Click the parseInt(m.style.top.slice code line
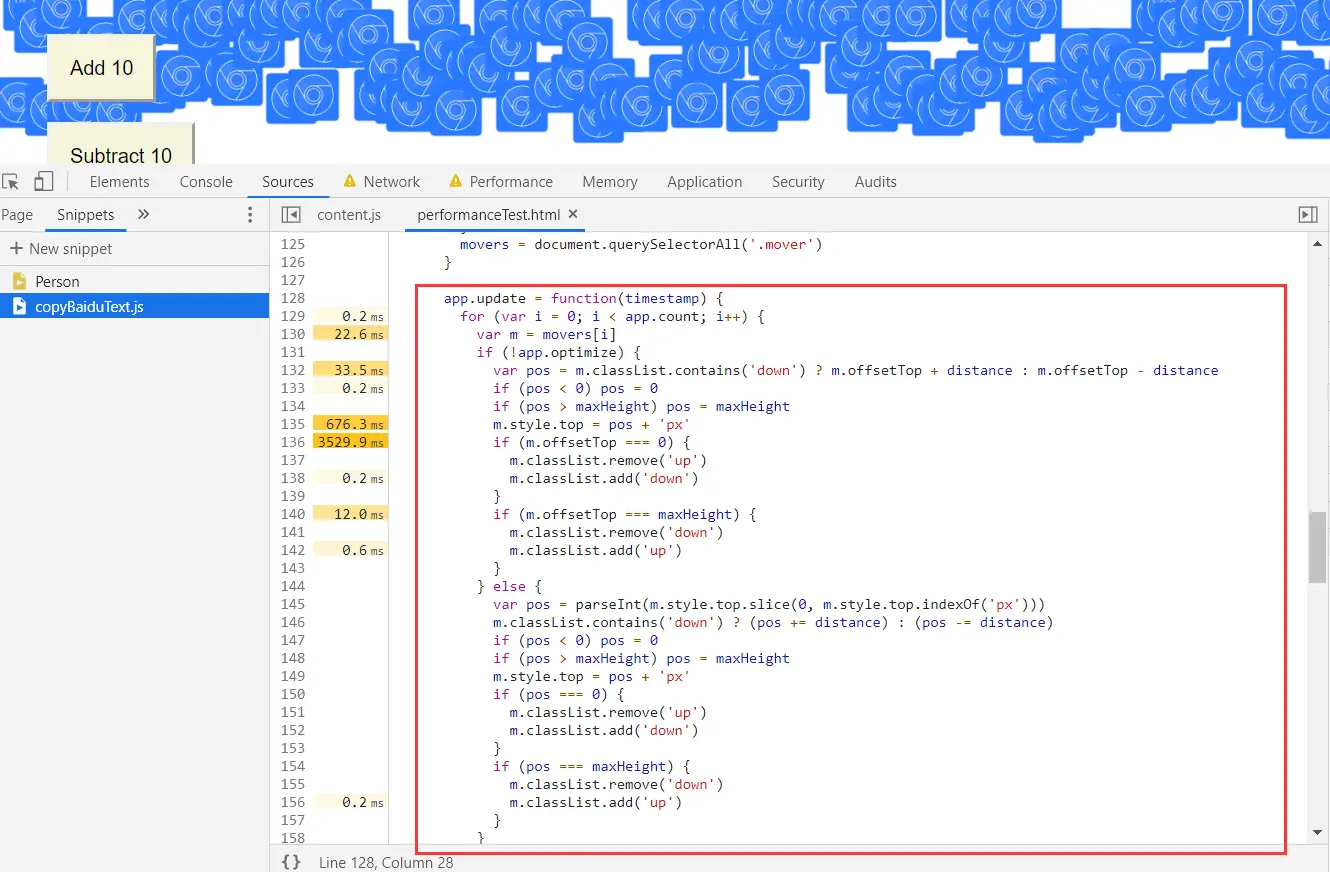1330x872 pixels. click(769, 604)
